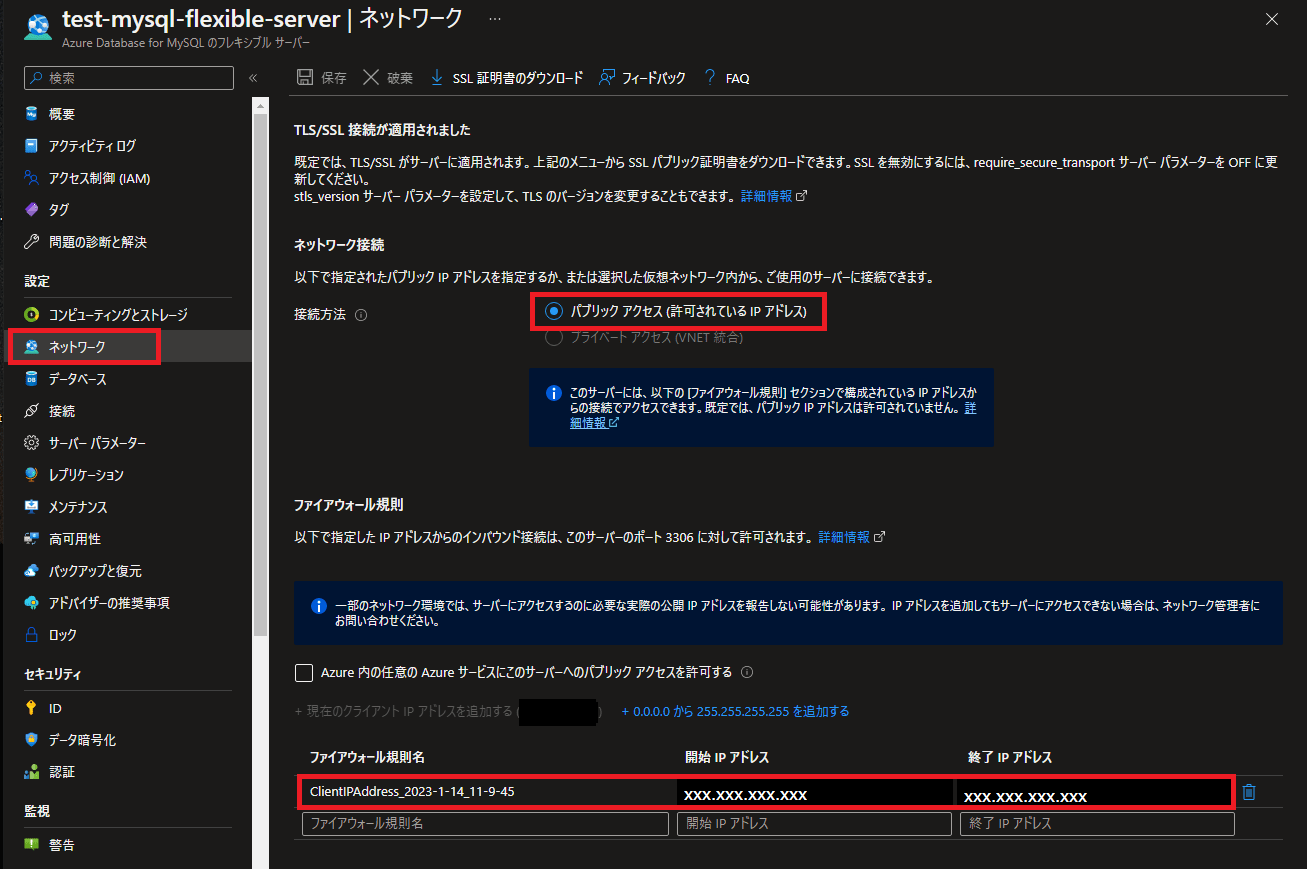The image size is (1307, 869).
Task: Select プライベート アクセス (VNET 統合) radio
Action: point(553,338)
